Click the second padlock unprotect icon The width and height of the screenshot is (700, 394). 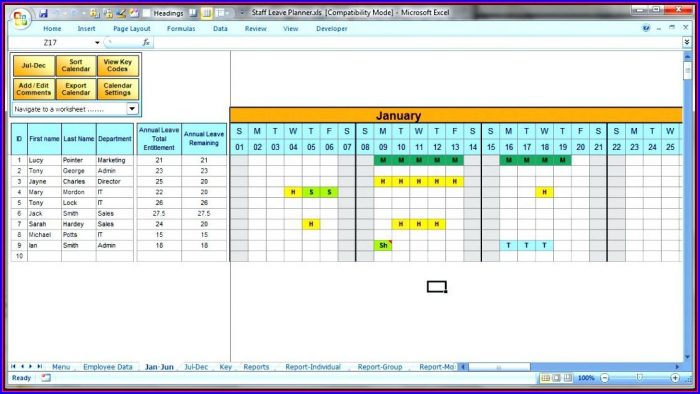pos(108,13)
